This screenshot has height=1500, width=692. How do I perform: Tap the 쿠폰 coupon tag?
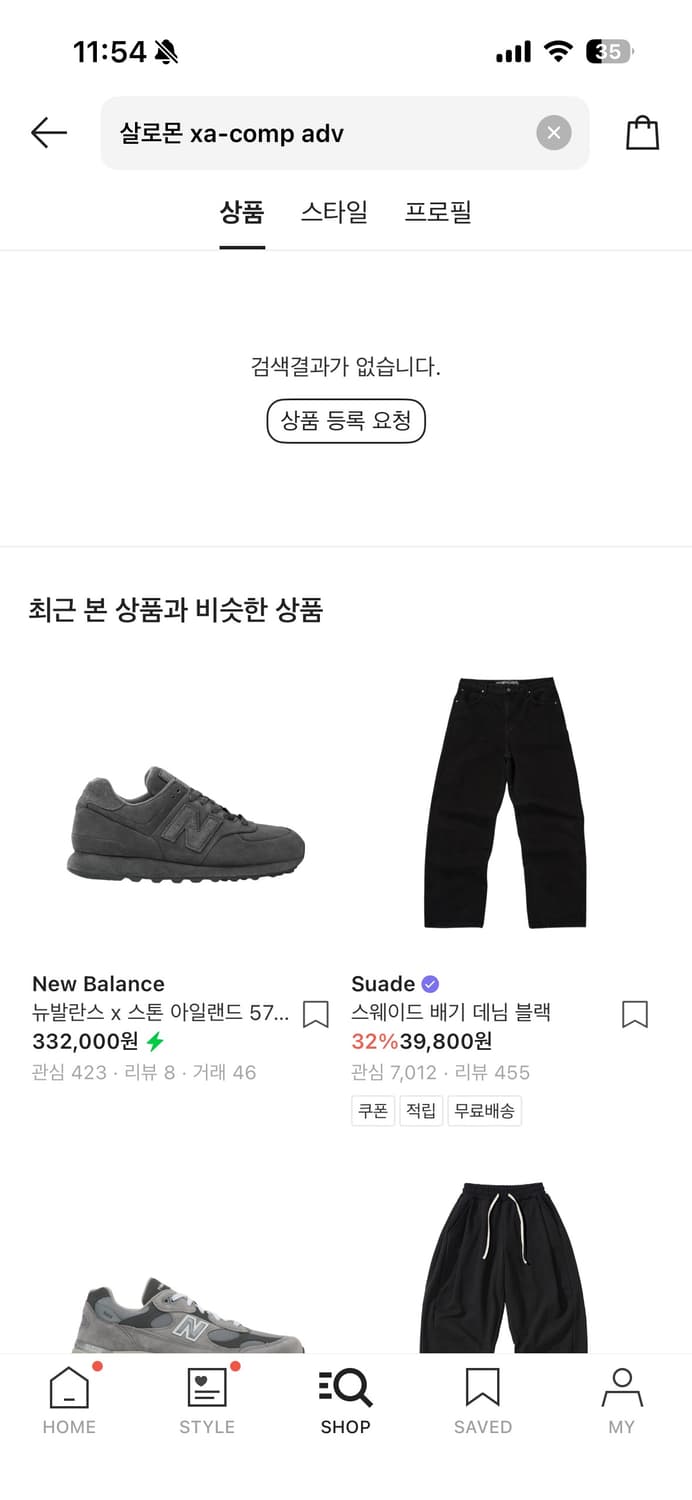pos(373,1111)
